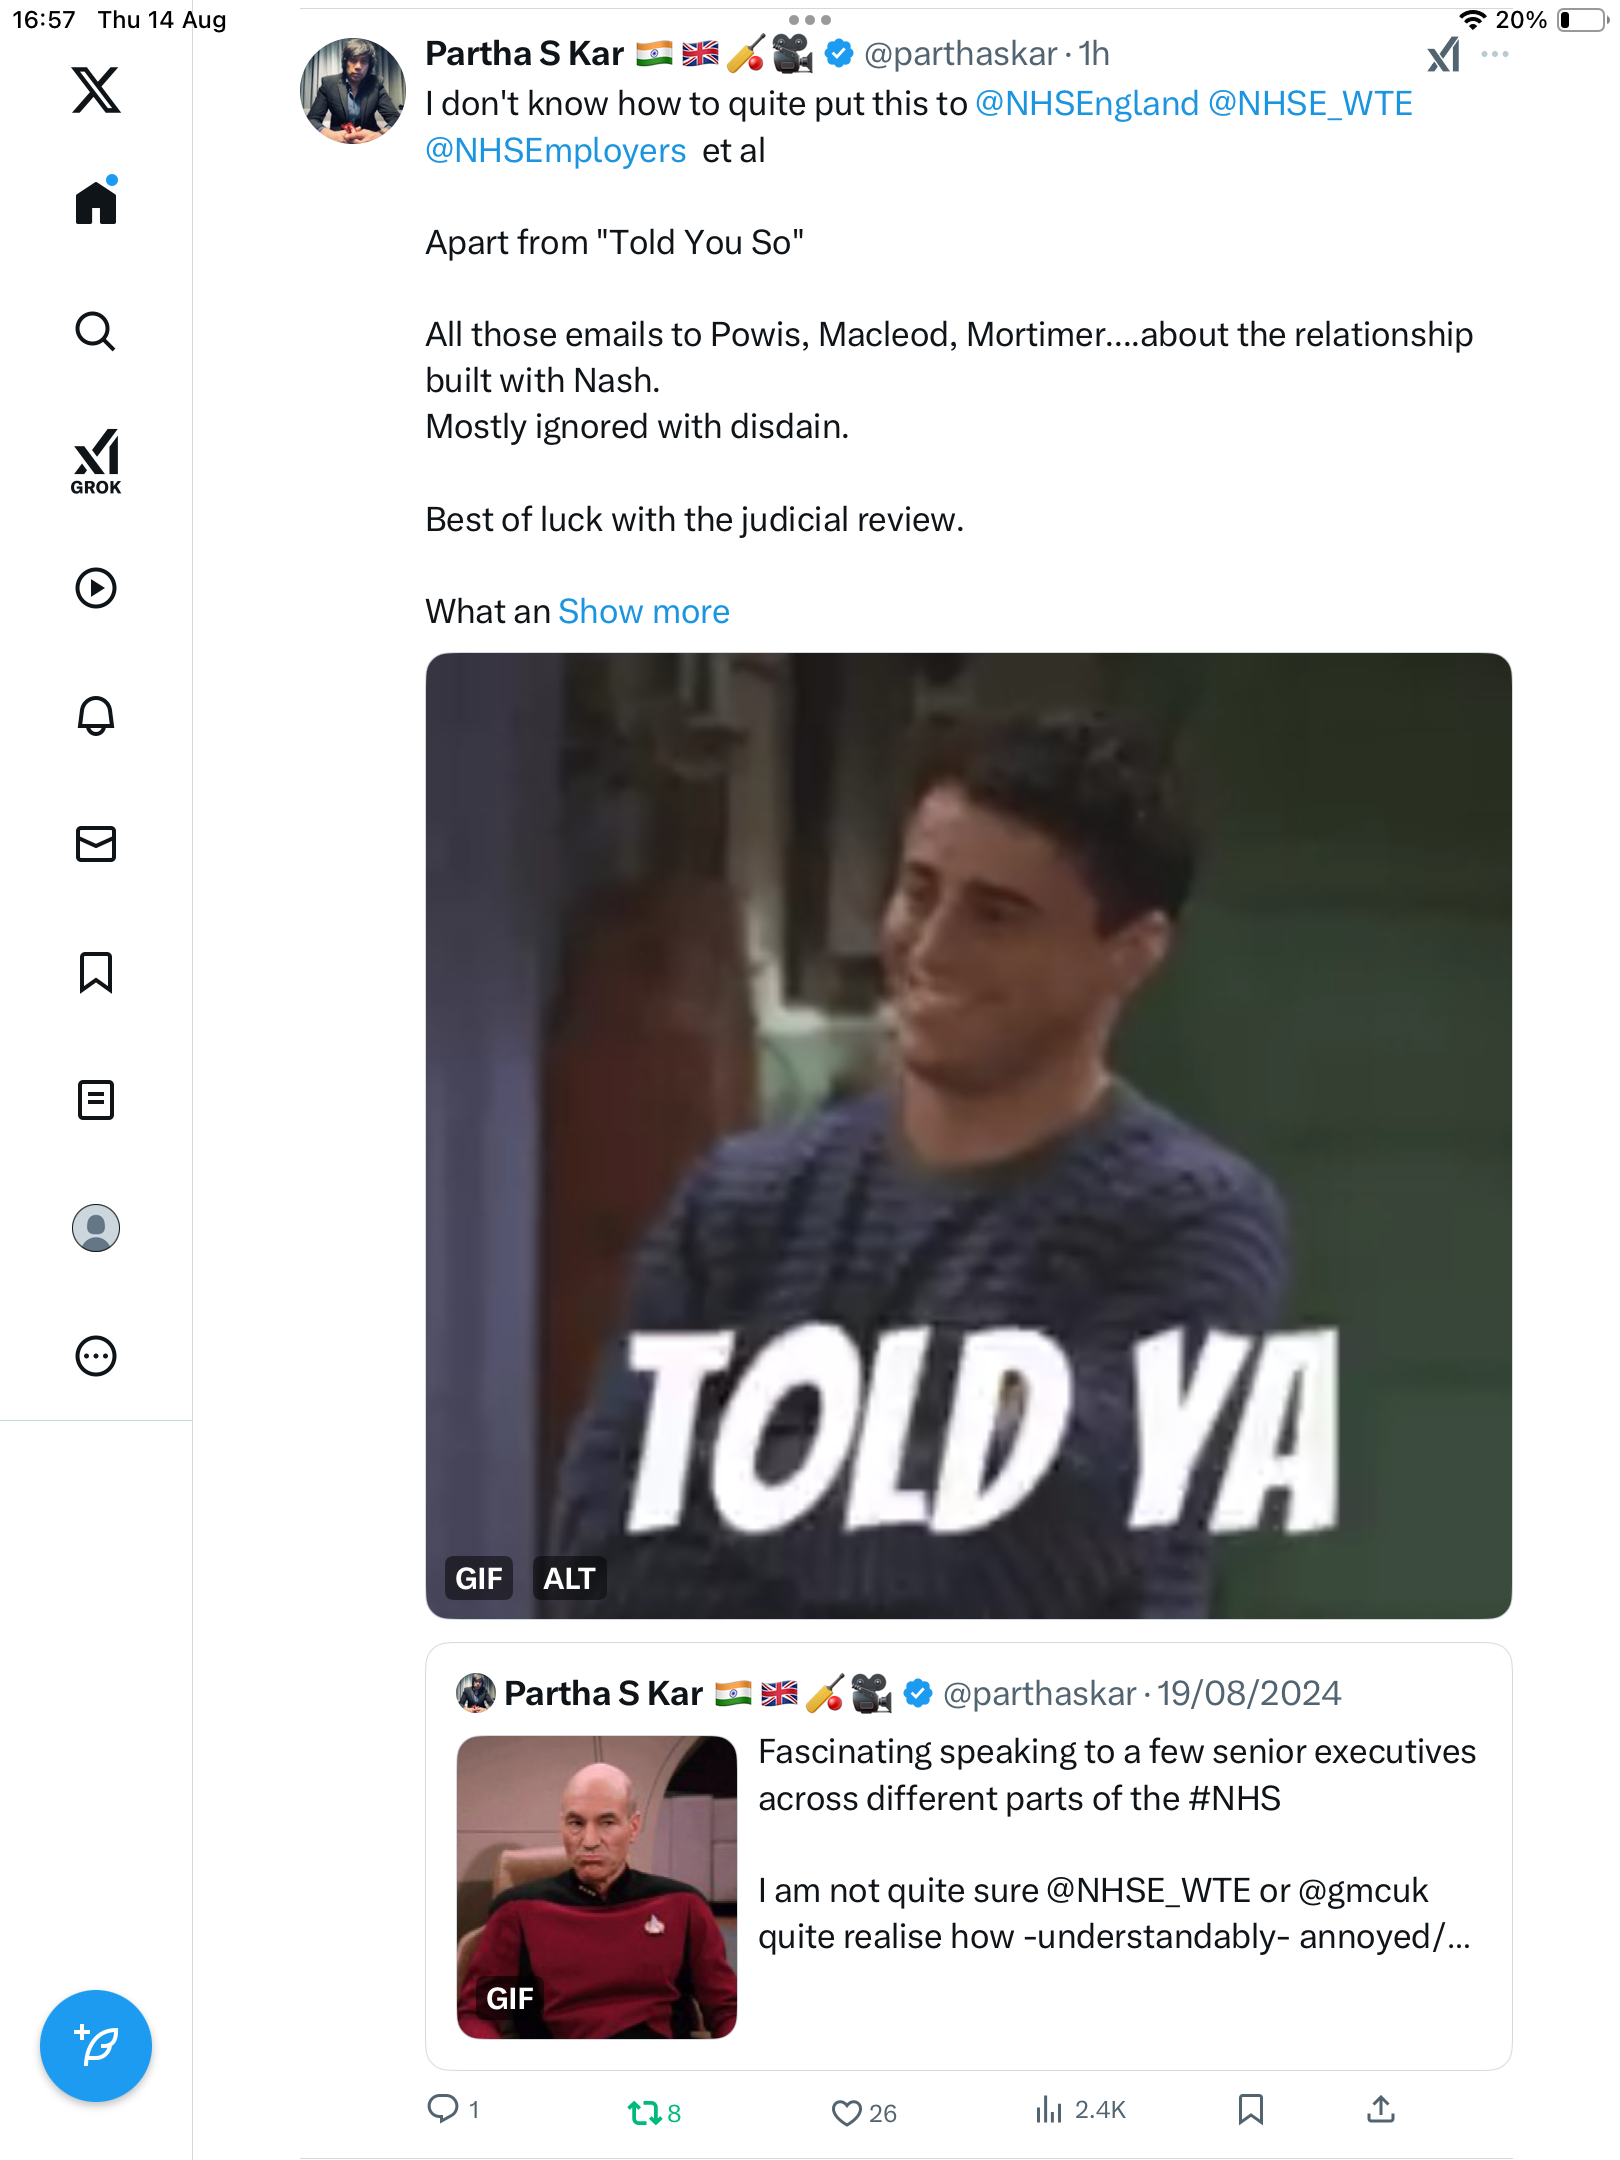The image size is (1620, 2160).
Task: Click the X logo at top left
Action: 96,90
